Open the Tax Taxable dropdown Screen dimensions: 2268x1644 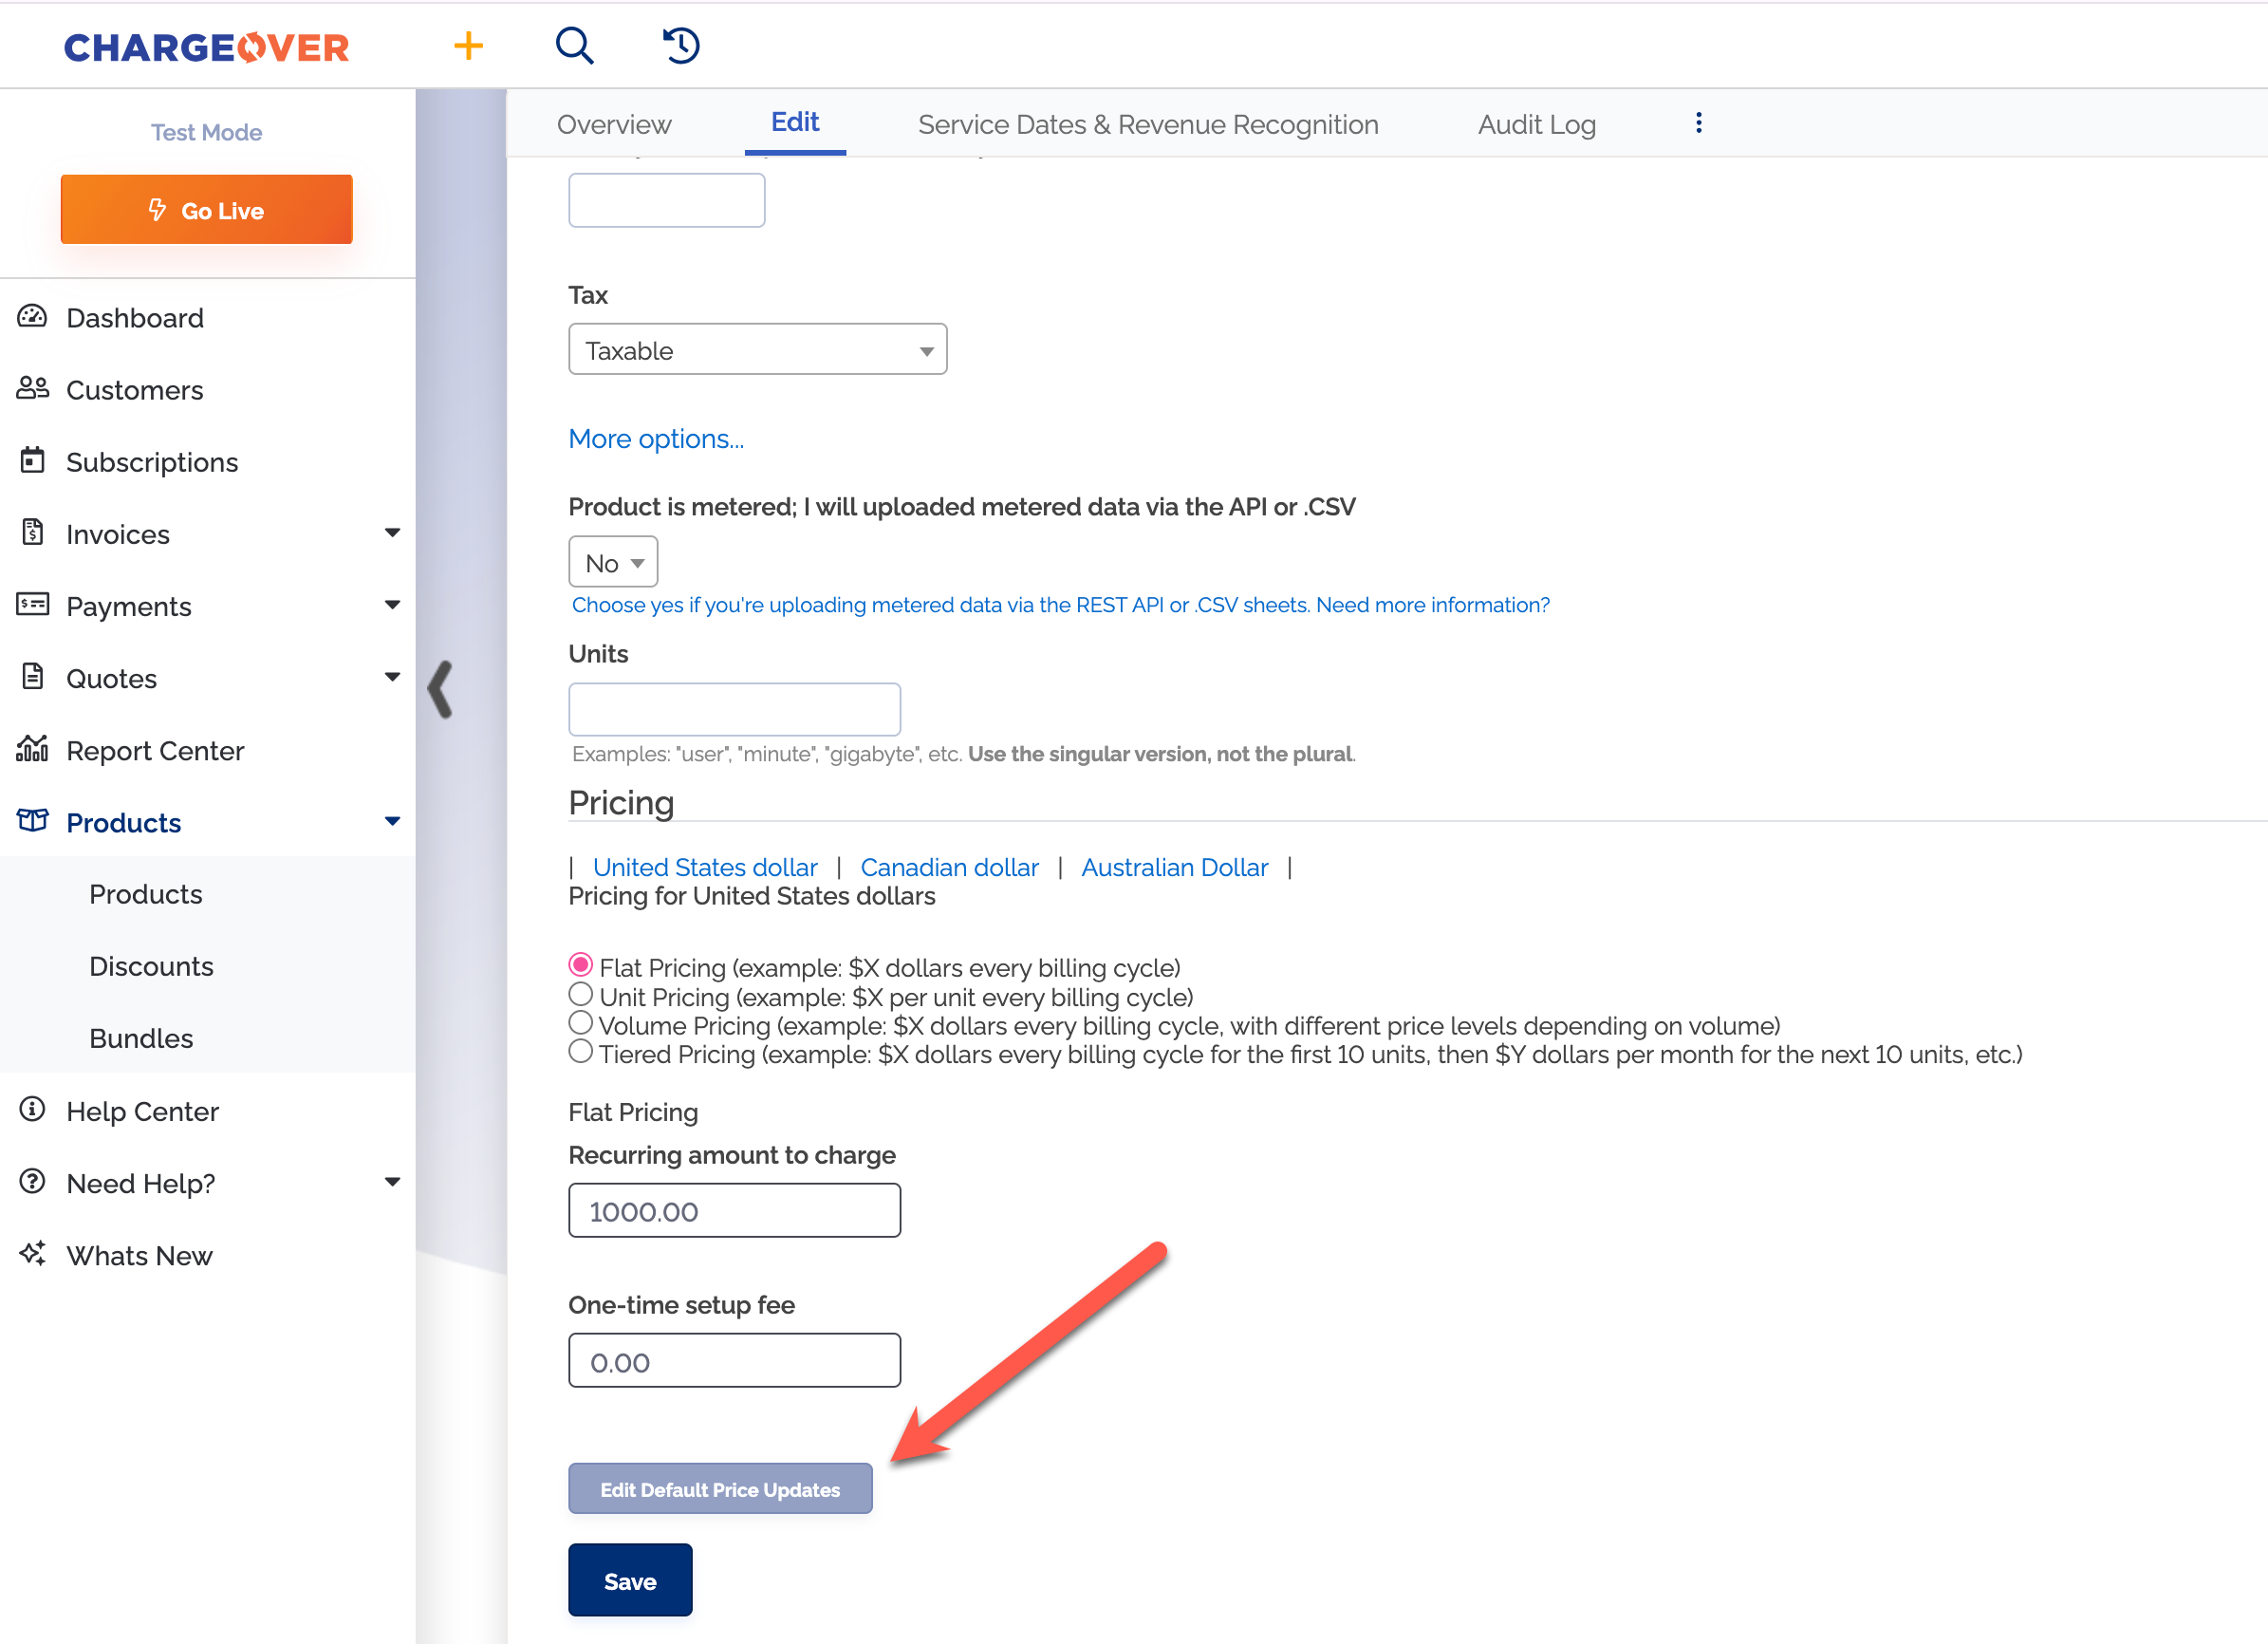tap(757, 350)
